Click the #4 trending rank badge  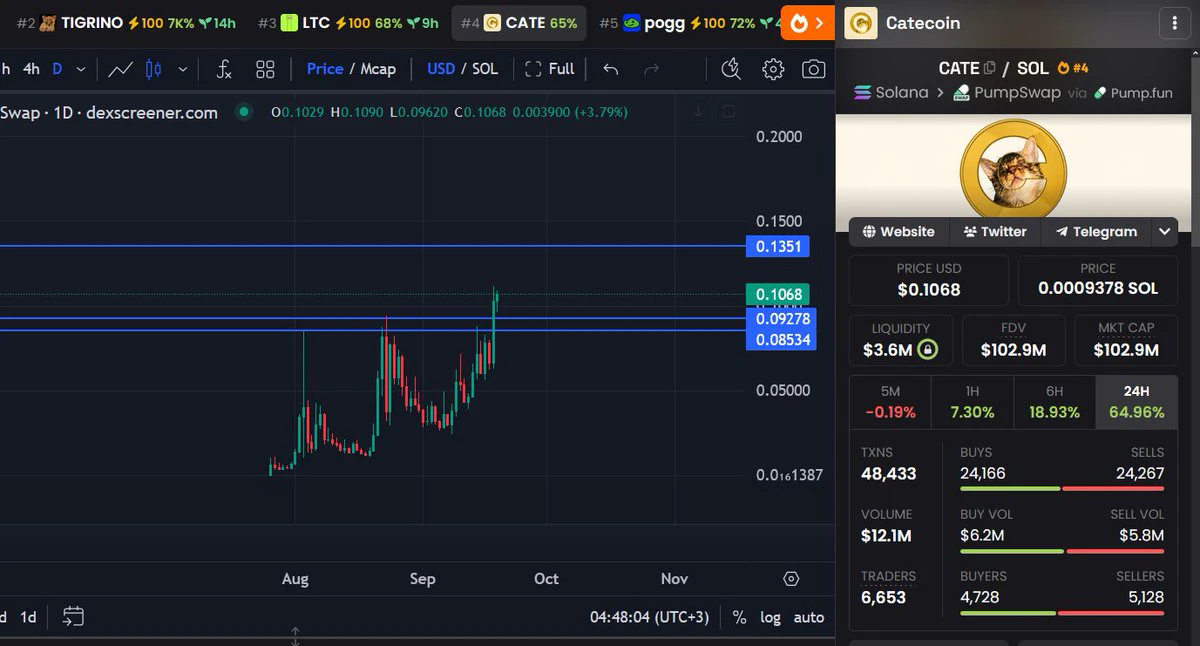pyautogui.click(x=1073, y=68)
